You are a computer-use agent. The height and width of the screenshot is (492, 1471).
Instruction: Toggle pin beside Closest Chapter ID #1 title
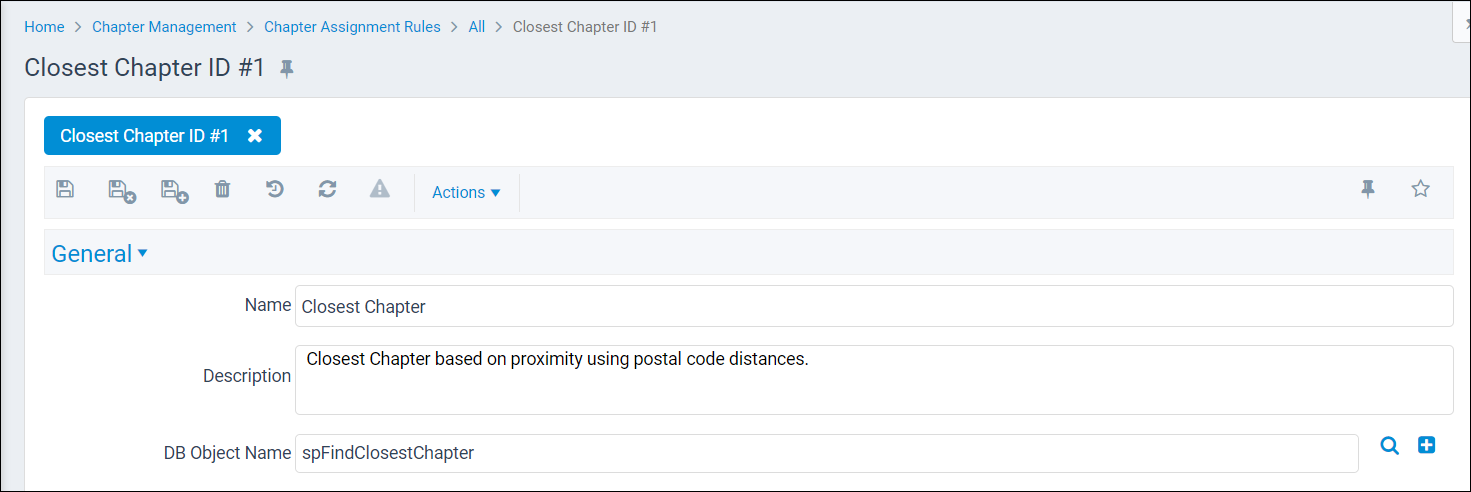pyautogui.click(x=287, y=69)
